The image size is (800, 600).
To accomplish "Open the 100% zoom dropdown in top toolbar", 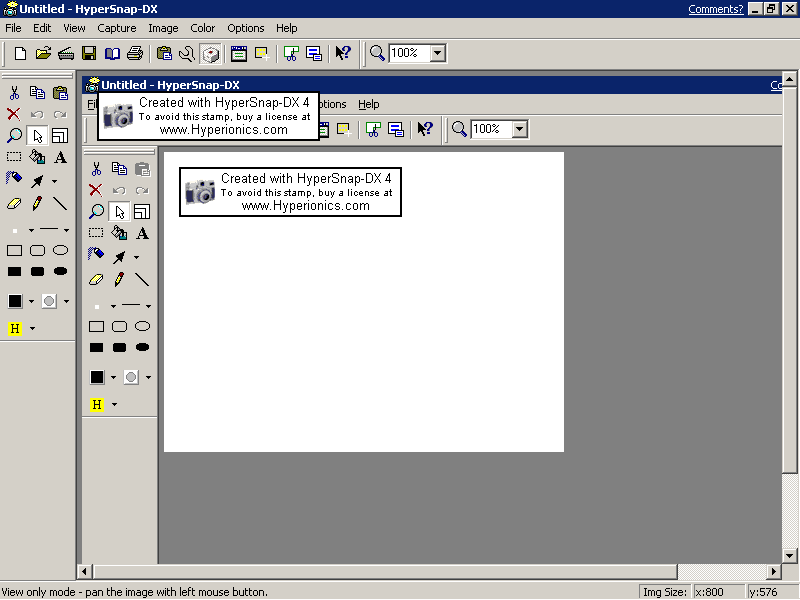I will click(437, 53).
